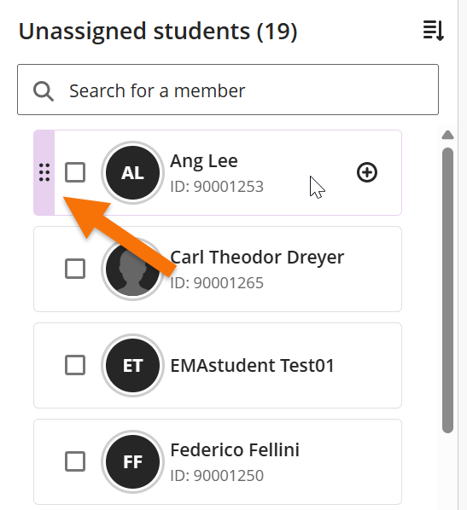Select the Carl Theodor Dreyer name
This screenshot has width=467, height=510.
[x=257, y=257]
